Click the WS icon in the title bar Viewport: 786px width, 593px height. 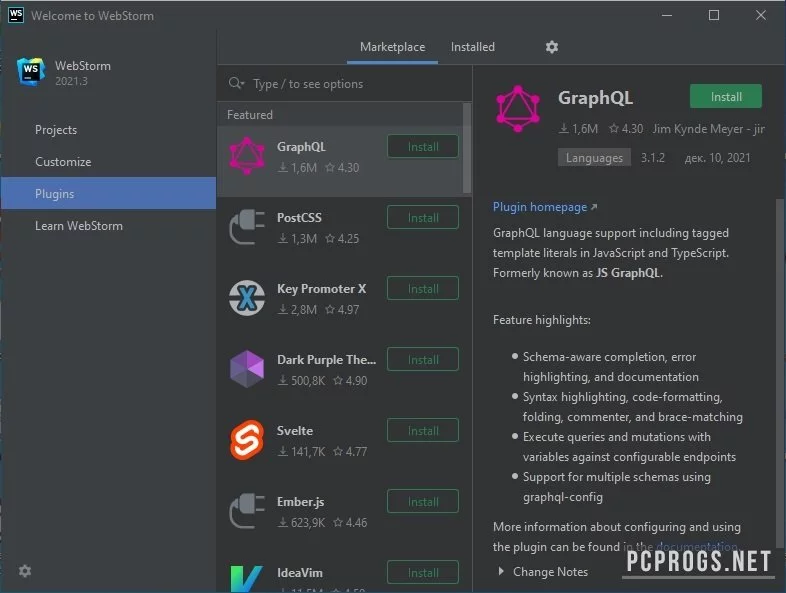pyautogui.click(x=16, y=15)
